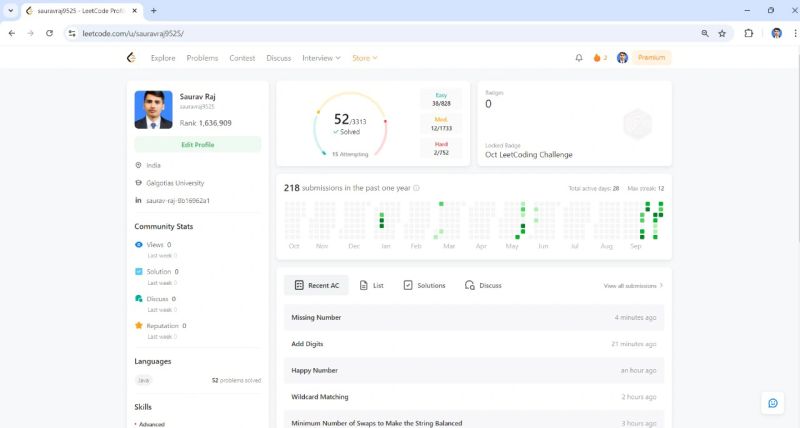Click the university icon beside Galgotias University
Screen dimensions: 800x428
(138, 183)
